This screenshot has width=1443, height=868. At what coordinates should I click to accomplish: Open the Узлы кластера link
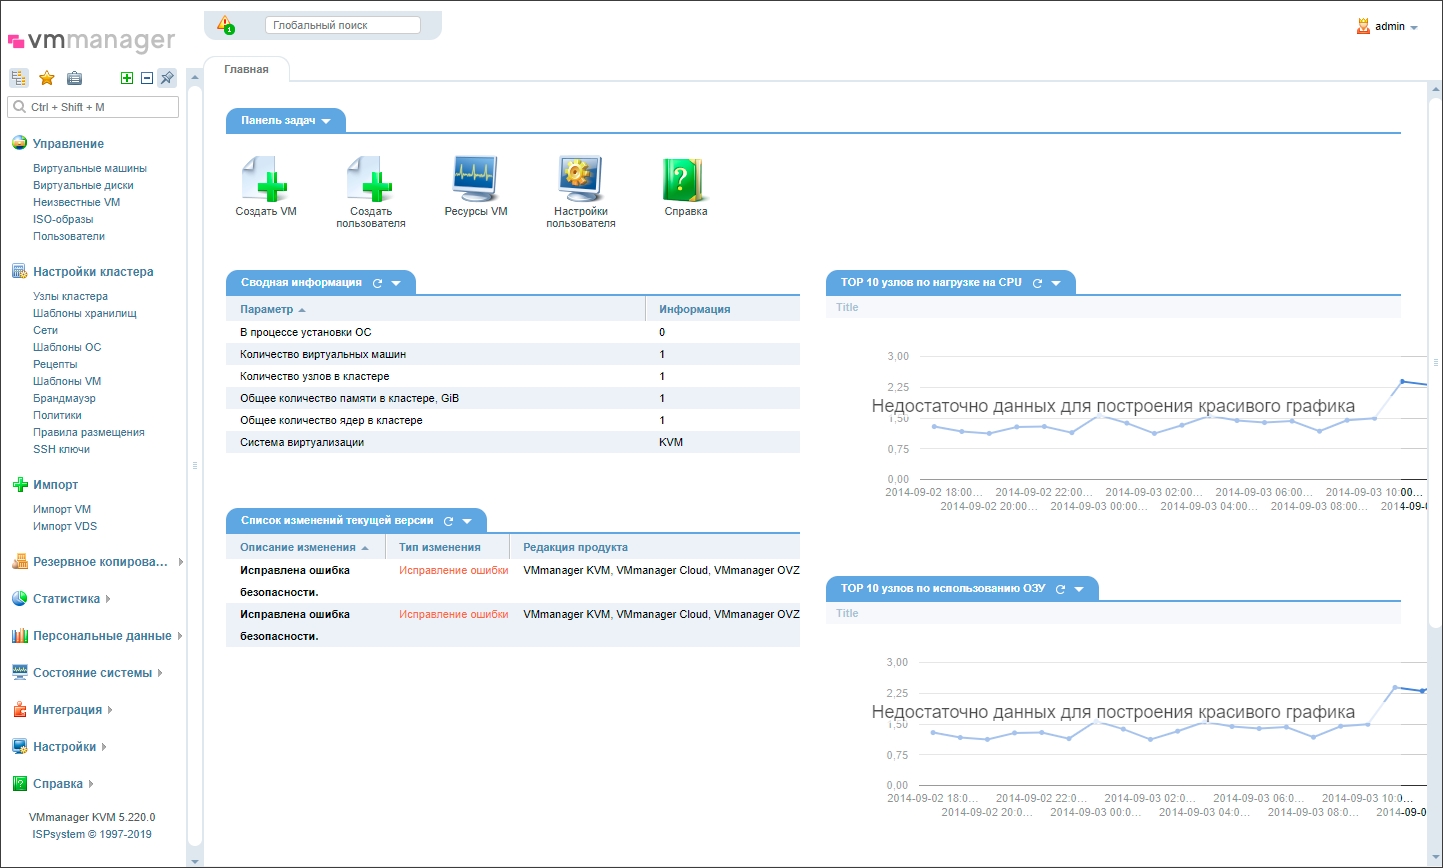[x=70, y=296]
